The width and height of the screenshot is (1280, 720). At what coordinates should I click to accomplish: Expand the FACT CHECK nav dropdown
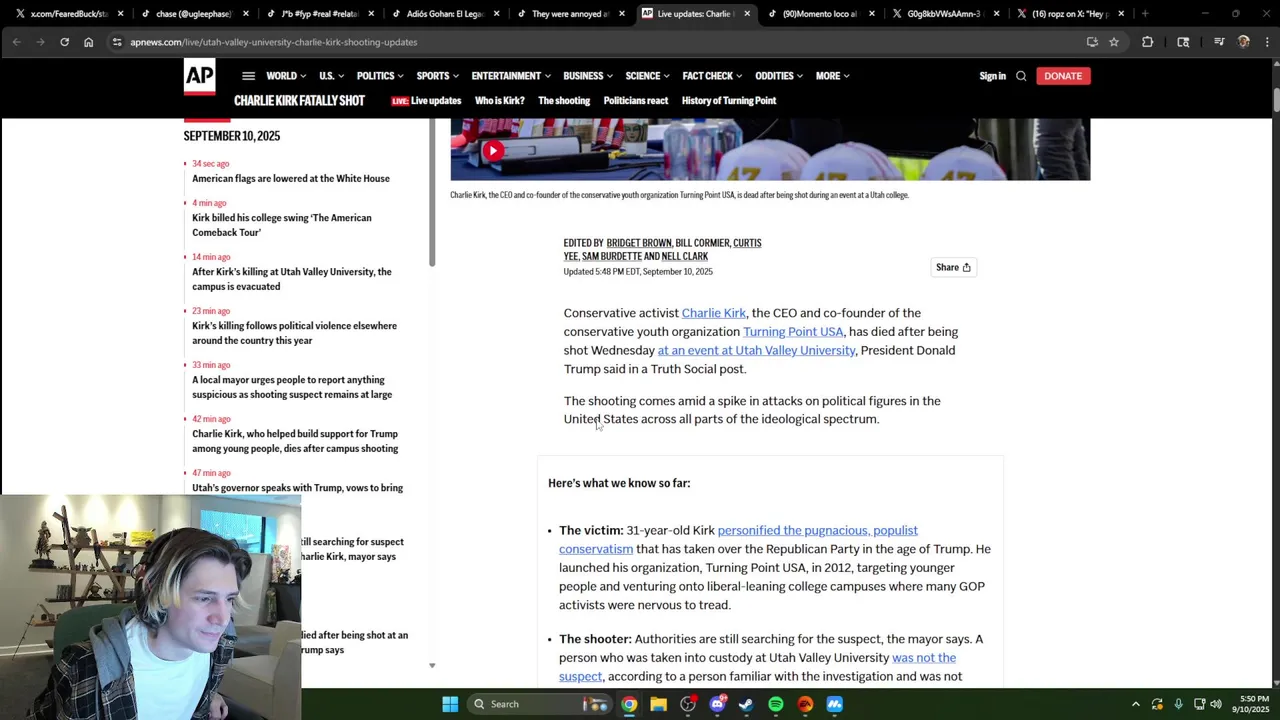click(712, 76)
